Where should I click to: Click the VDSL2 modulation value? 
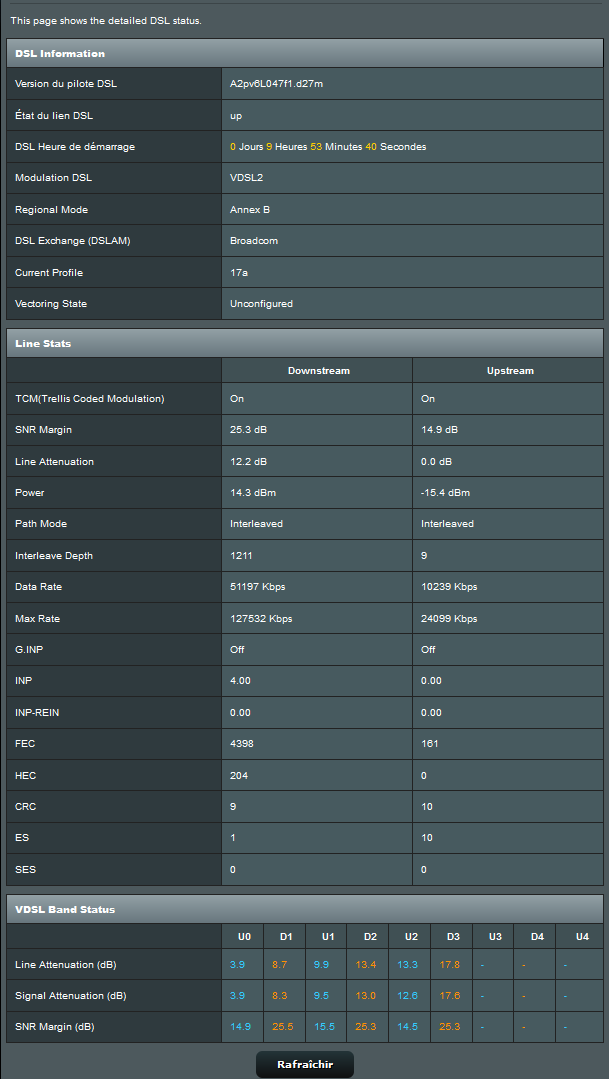pos(246,178)
